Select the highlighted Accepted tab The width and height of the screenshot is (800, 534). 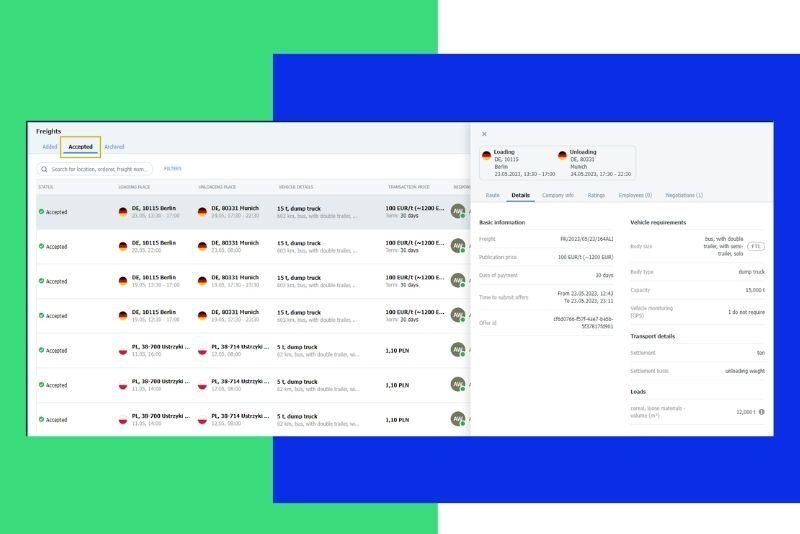[80, 147]
